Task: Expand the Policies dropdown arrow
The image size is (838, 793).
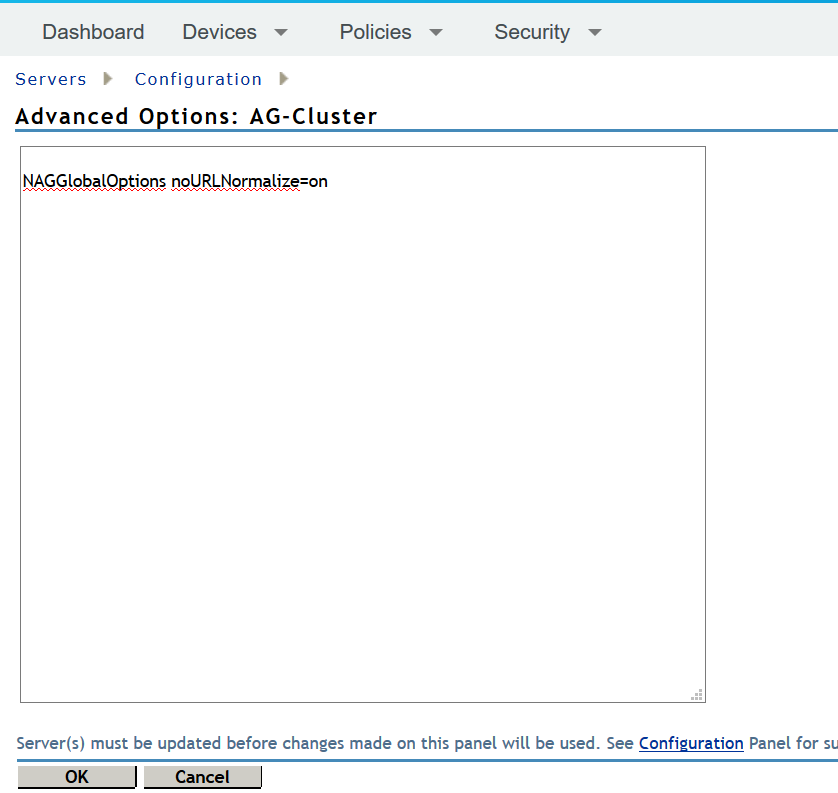Action: 436,33
